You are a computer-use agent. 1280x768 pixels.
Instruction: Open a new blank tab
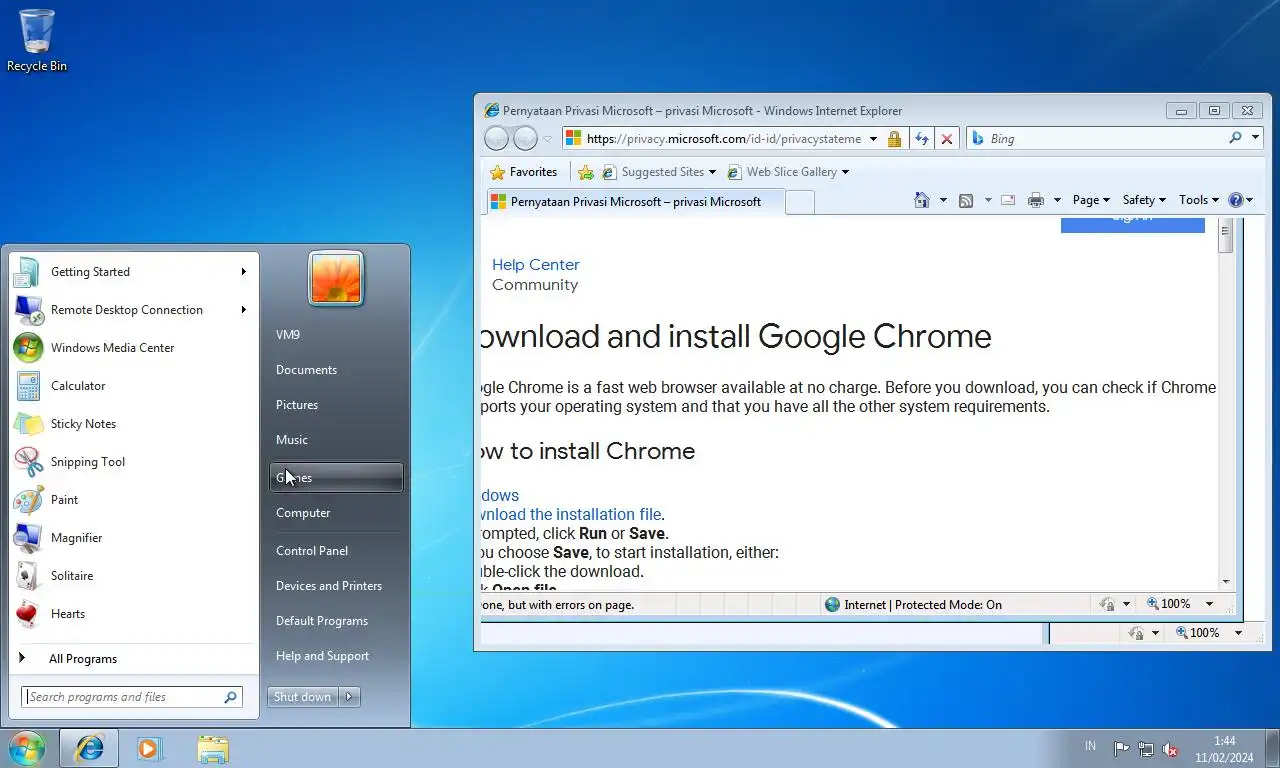pyautogui.click(x=800, y=203)
